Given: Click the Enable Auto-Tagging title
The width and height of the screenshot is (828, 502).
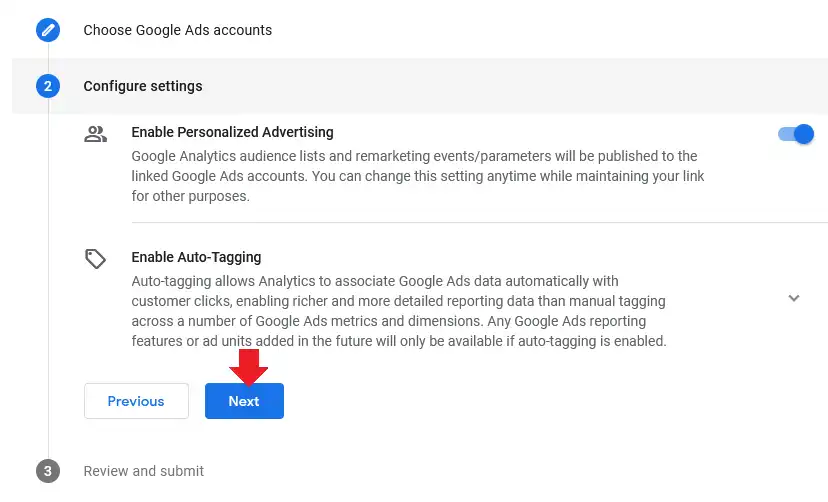Looking at the screenshot, I should (x=196, y=257).
